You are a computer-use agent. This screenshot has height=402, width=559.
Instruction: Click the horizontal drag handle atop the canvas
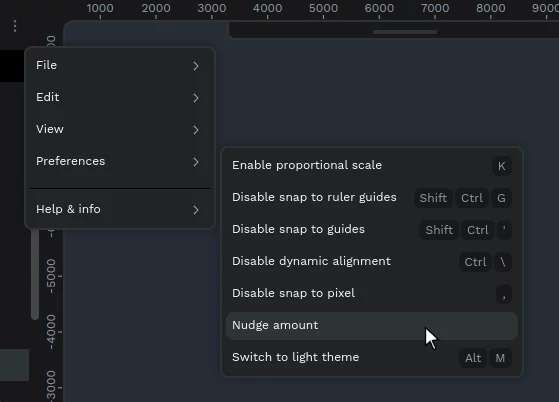coord(405,32)
